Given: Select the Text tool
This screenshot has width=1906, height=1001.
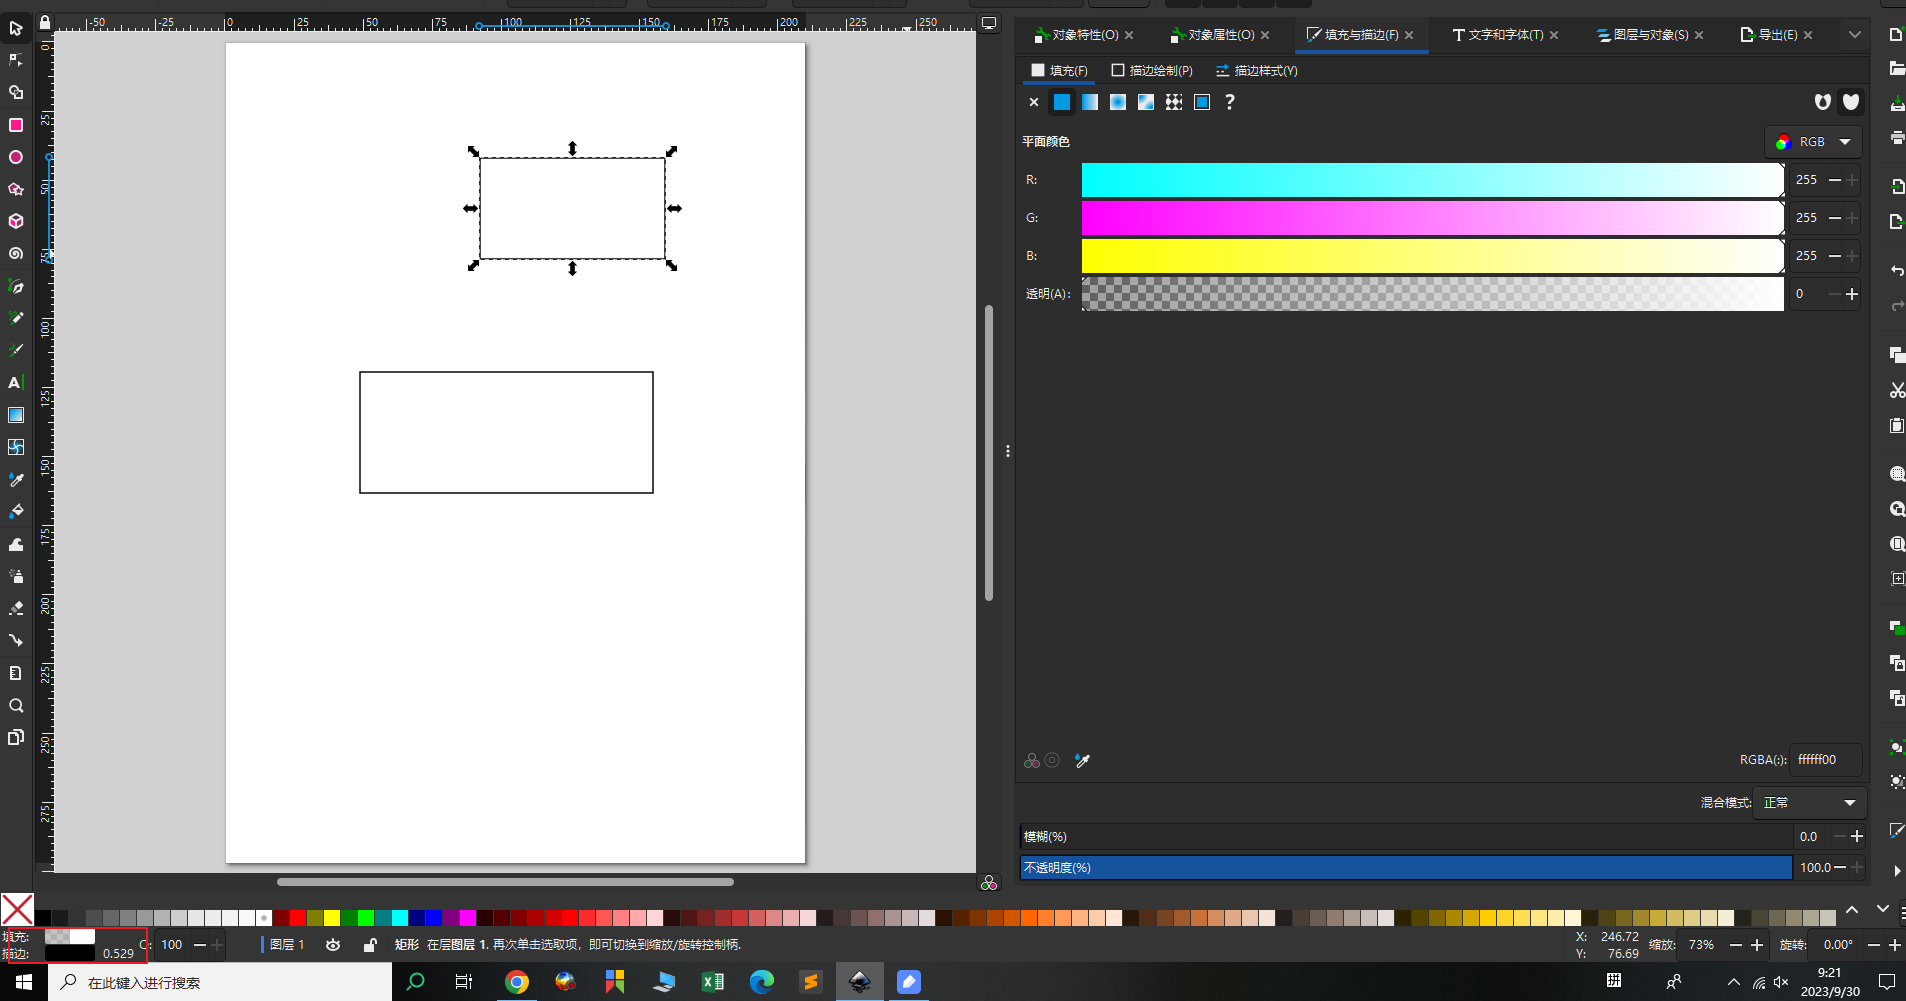Looking at the screenshot, I should click(16, 382).
